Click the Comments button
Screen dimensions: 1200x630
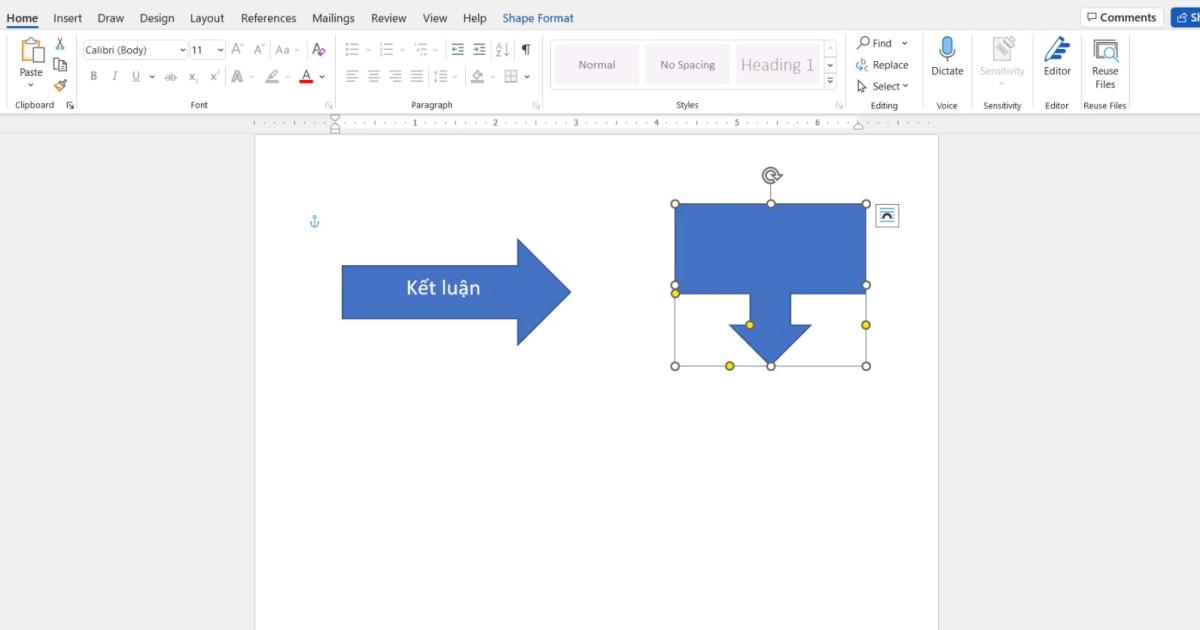point(1121,18)
